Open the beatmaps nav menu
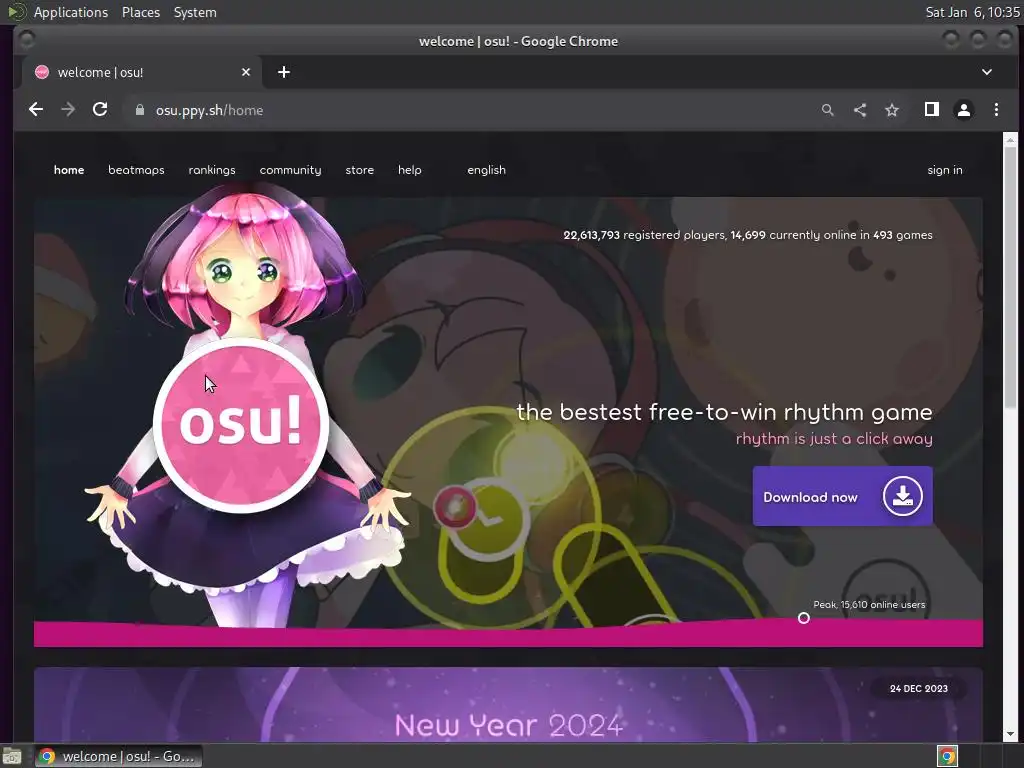 click(136, 170)
